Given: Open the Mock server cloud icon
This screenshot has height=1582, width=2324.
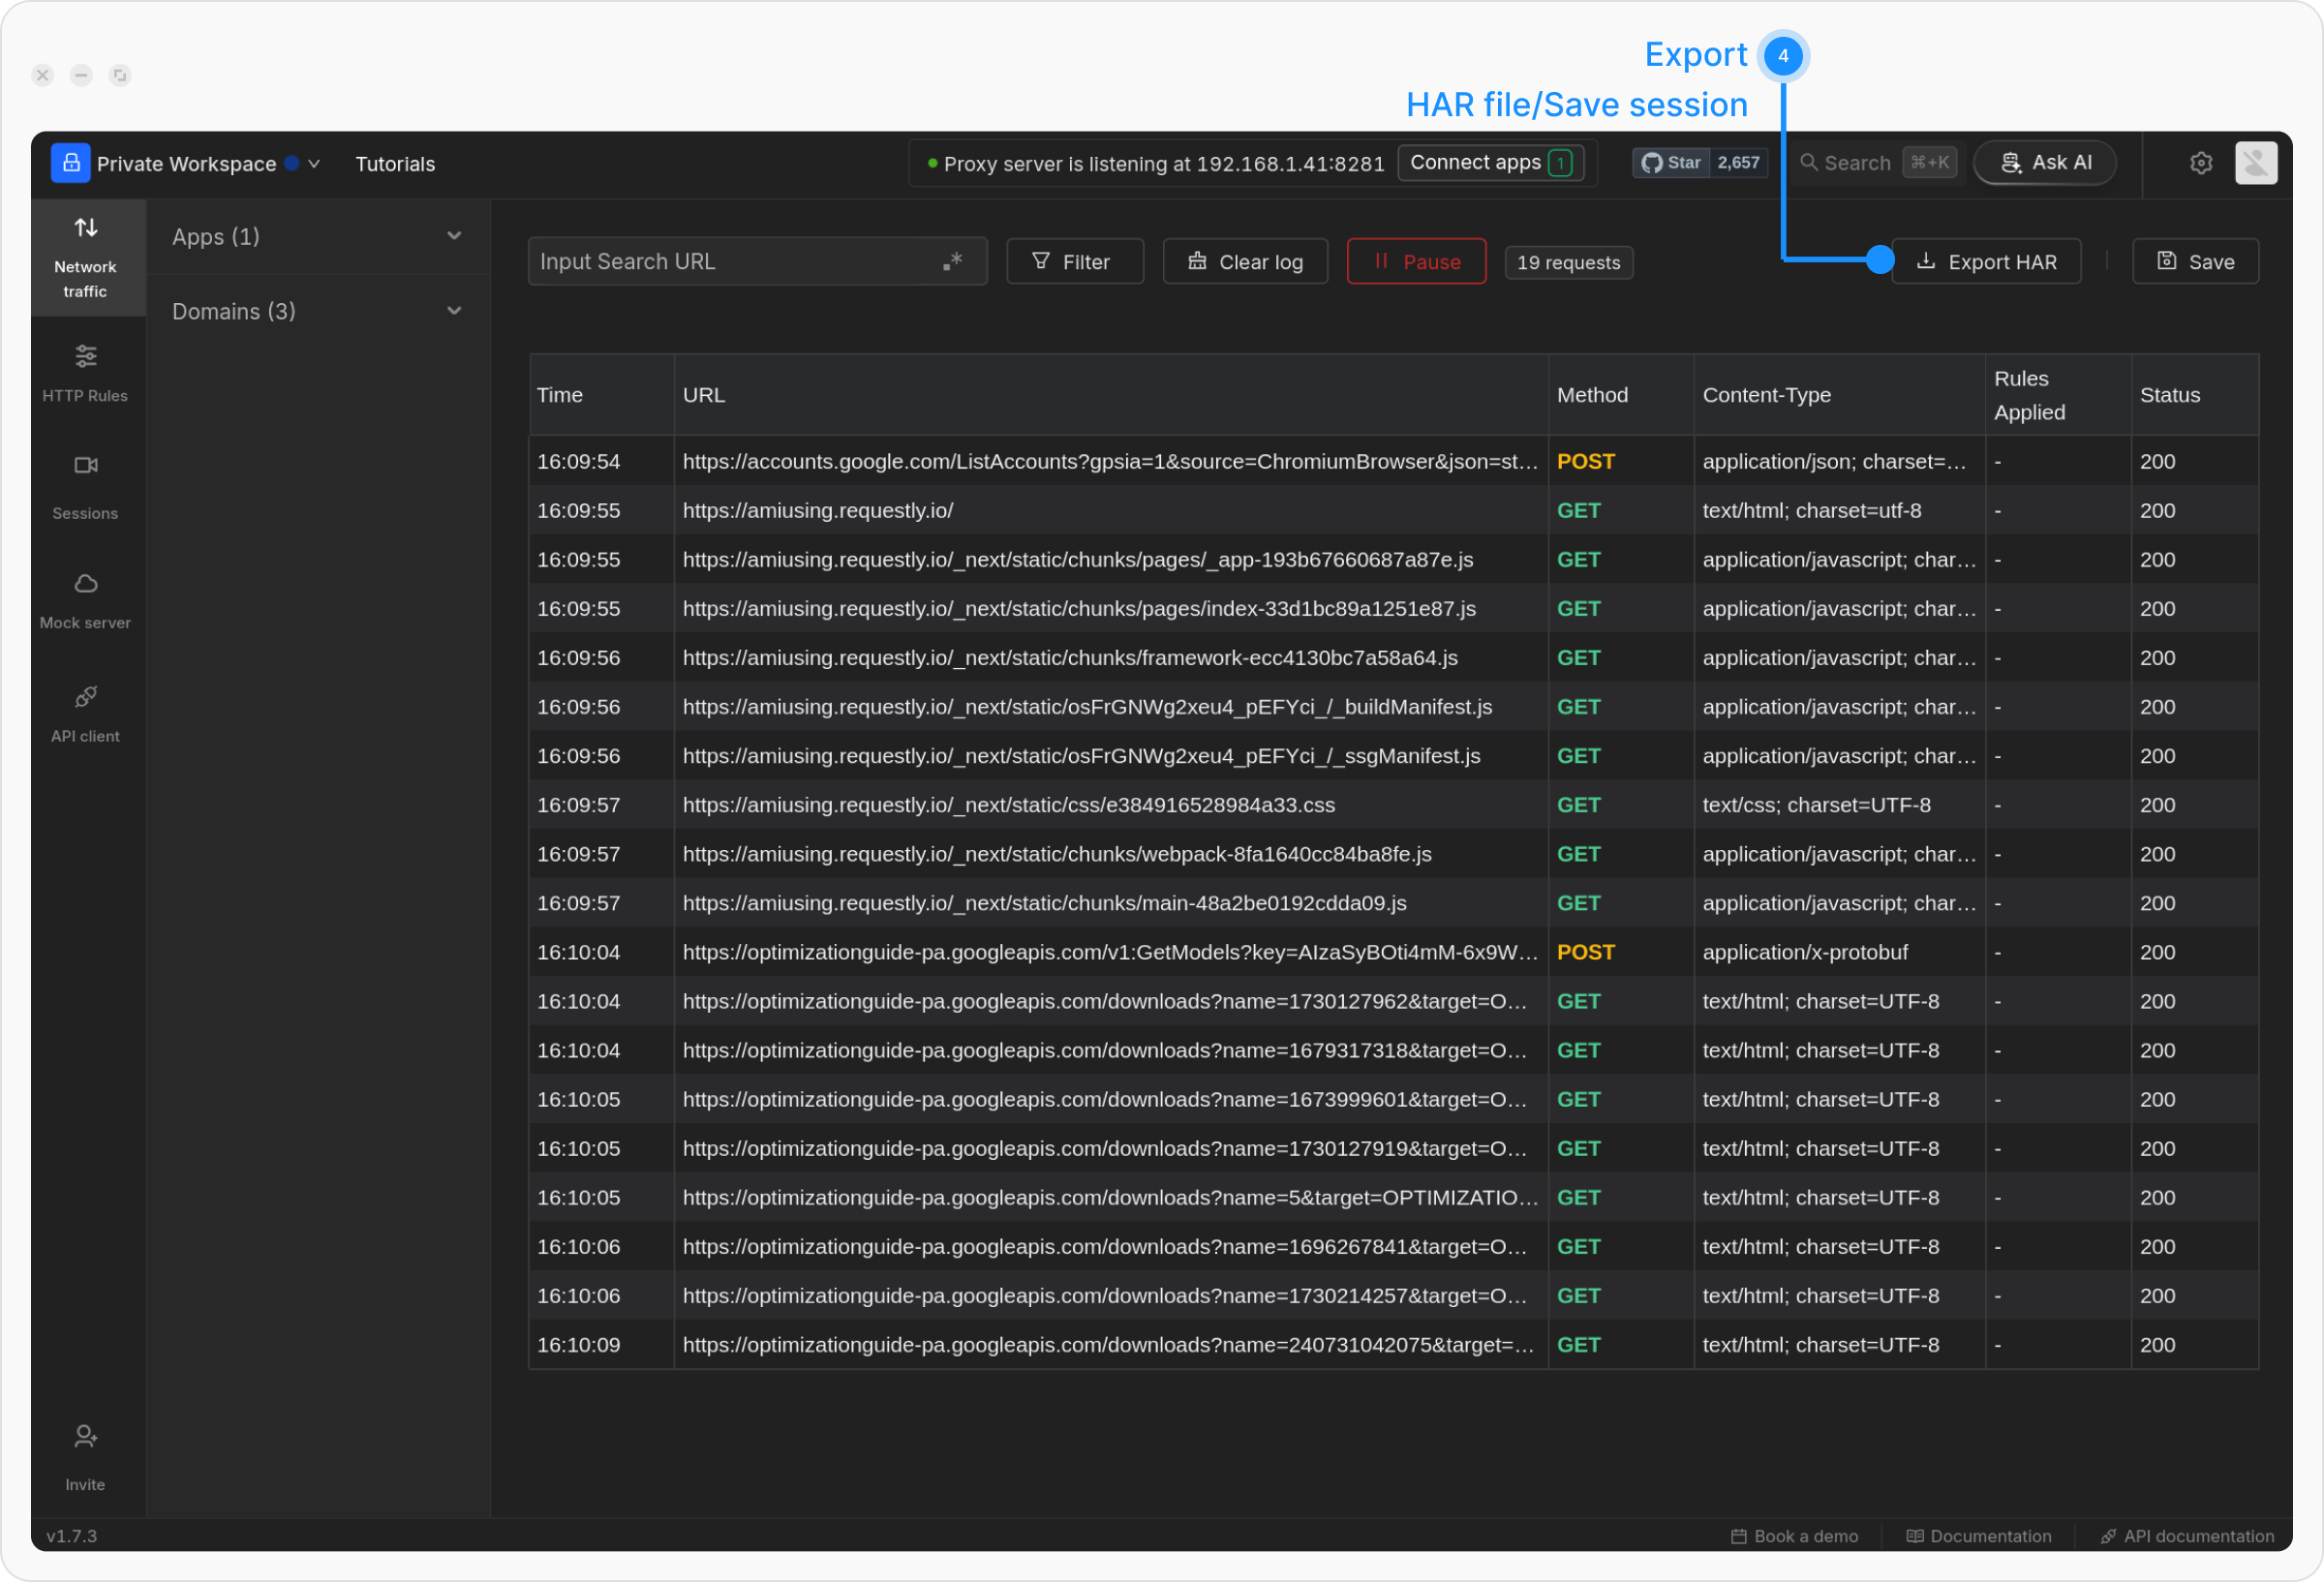Looking at the screenshot, I should click(x=86, y=584).
